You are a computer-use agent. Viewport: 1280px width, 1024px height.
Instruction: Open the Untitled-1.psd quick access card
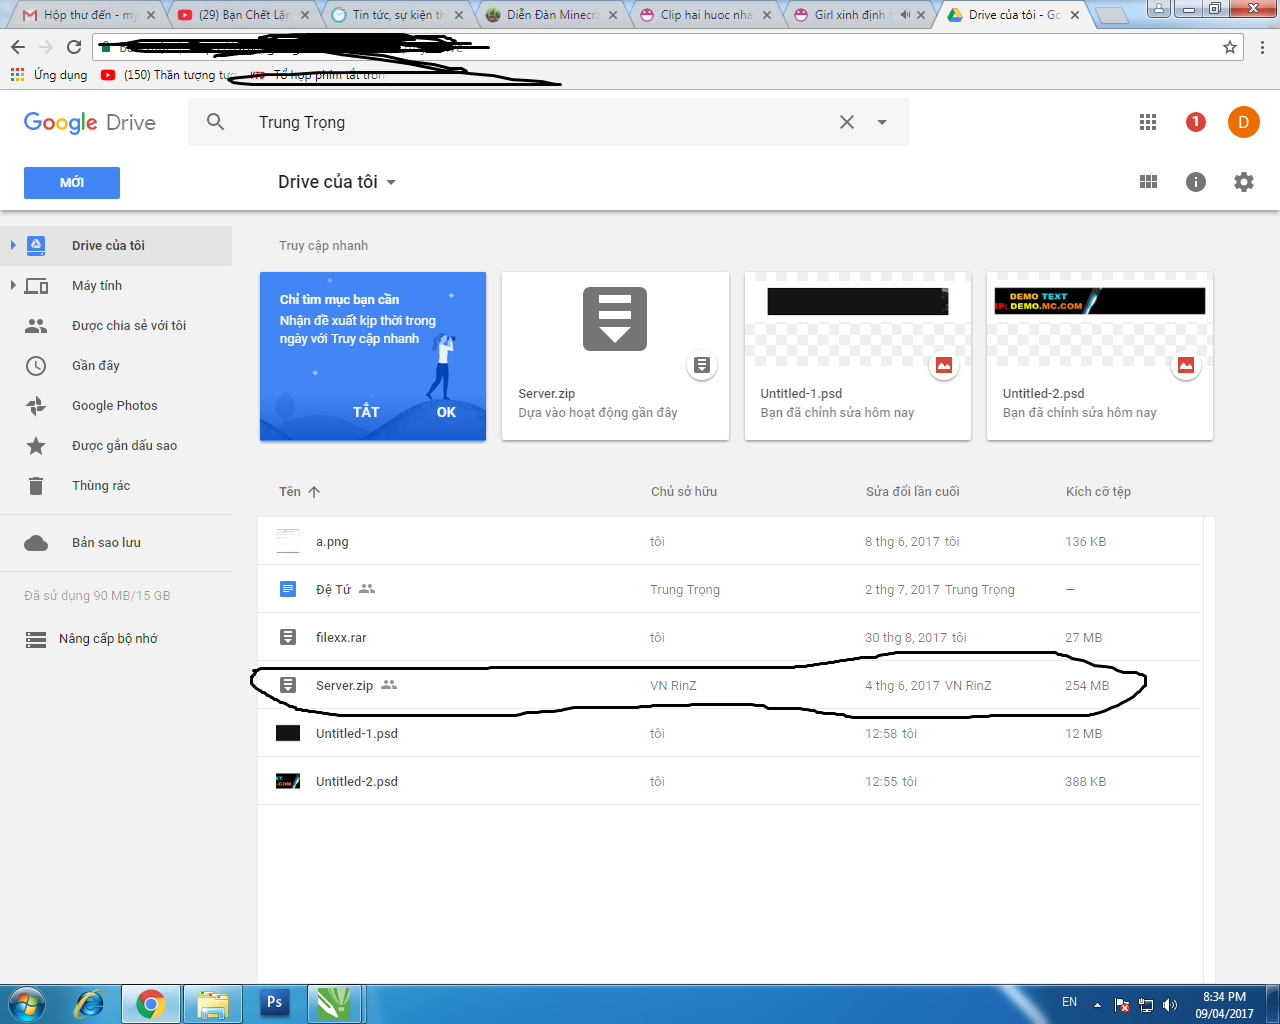pos(858,356)
